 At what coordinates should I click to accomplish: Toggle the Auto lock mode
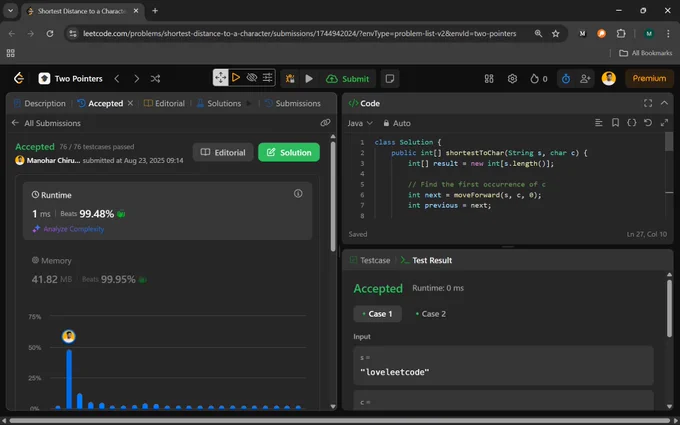point(396,123)
